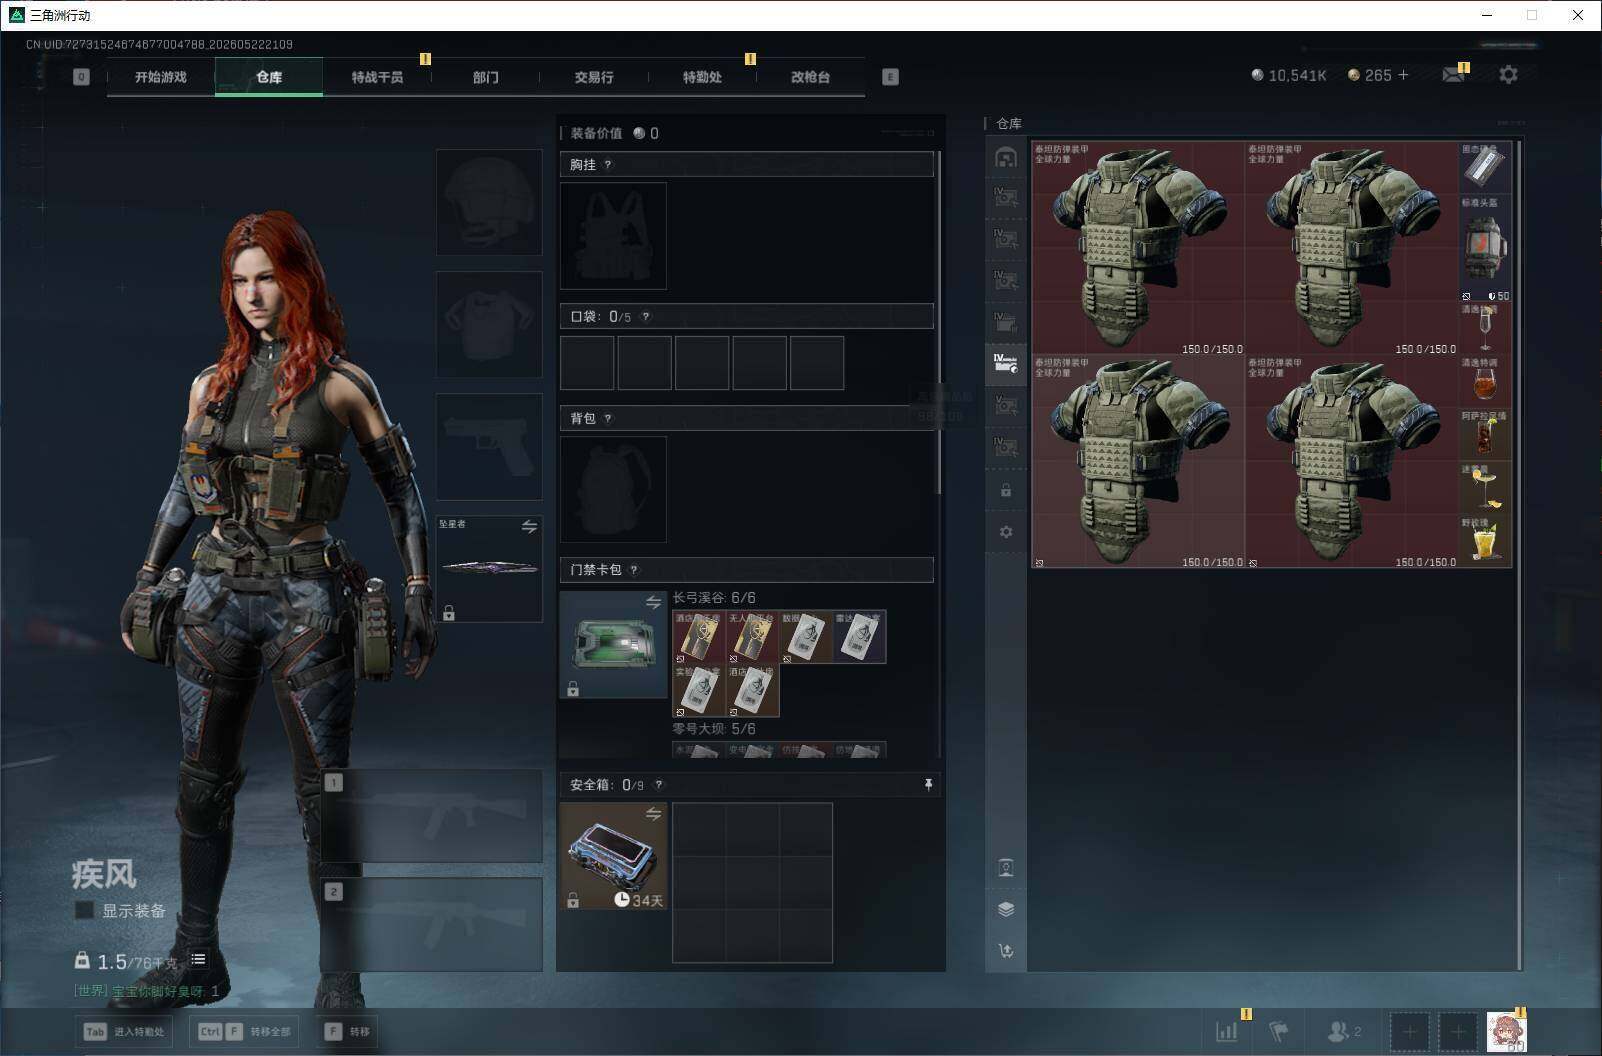
Task: Click the 10,541K currency balance
Action: 1289,75
